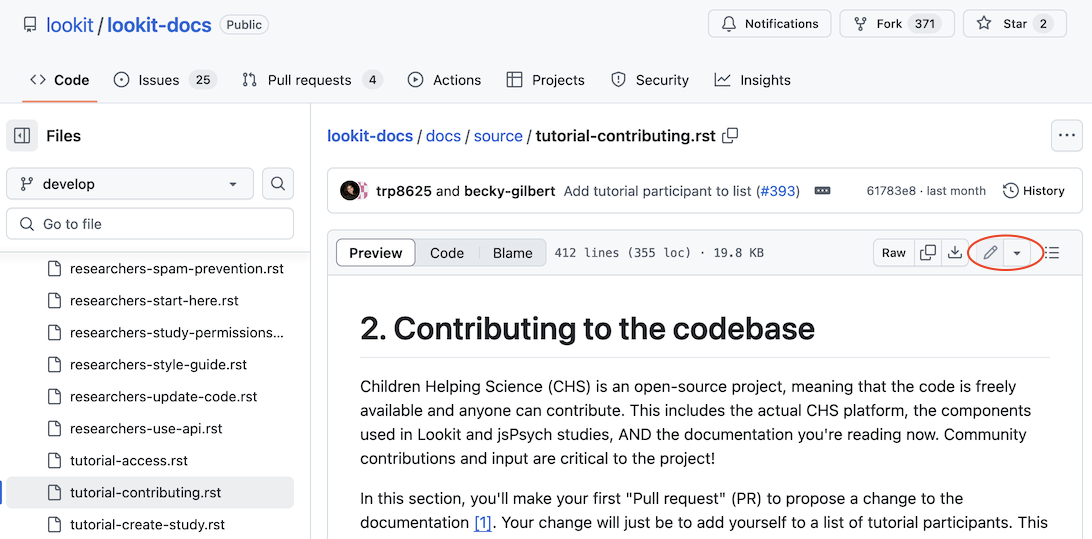Go to the Actions tab
1092x539 pixels.
point(444,80)
